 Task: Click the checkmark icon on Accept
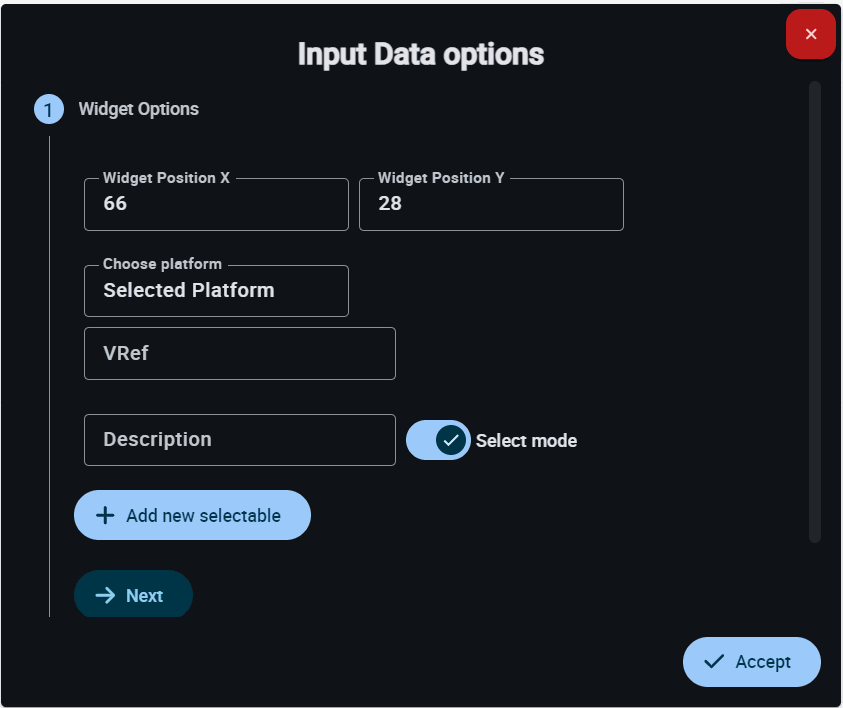point(714,662)
